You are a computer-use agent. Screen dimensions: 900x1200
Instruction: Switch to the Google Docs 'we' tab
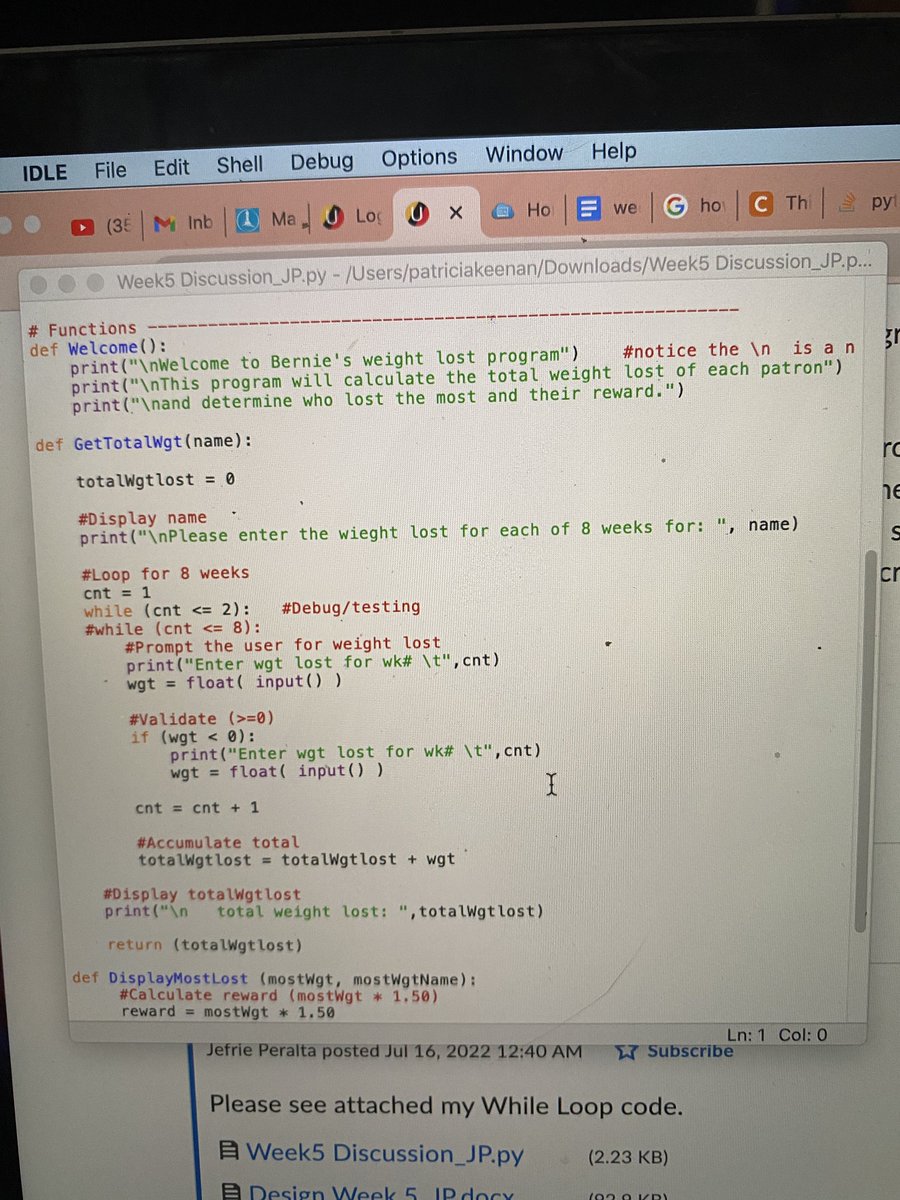[x=608, y=209]
